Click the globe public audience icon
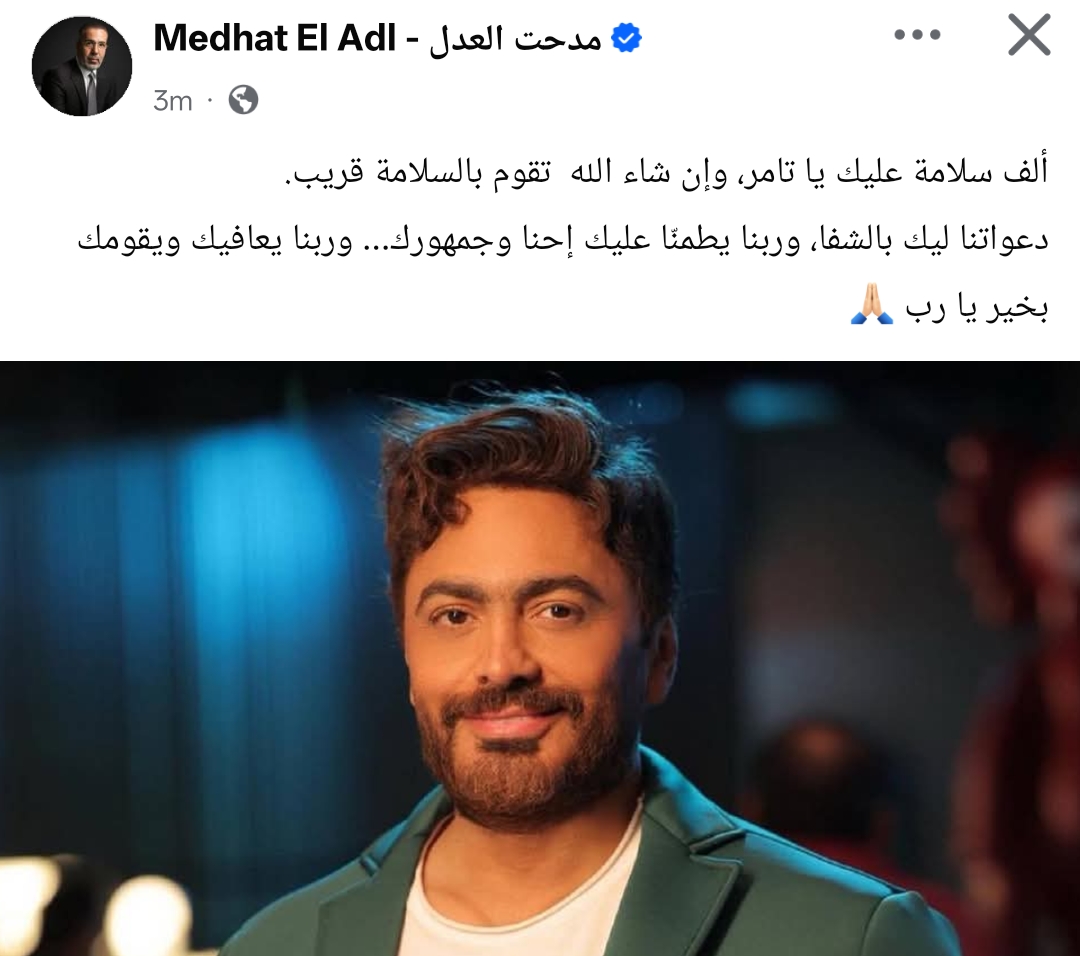Viewport: 1080px width, 956px height. pos(243,101)
